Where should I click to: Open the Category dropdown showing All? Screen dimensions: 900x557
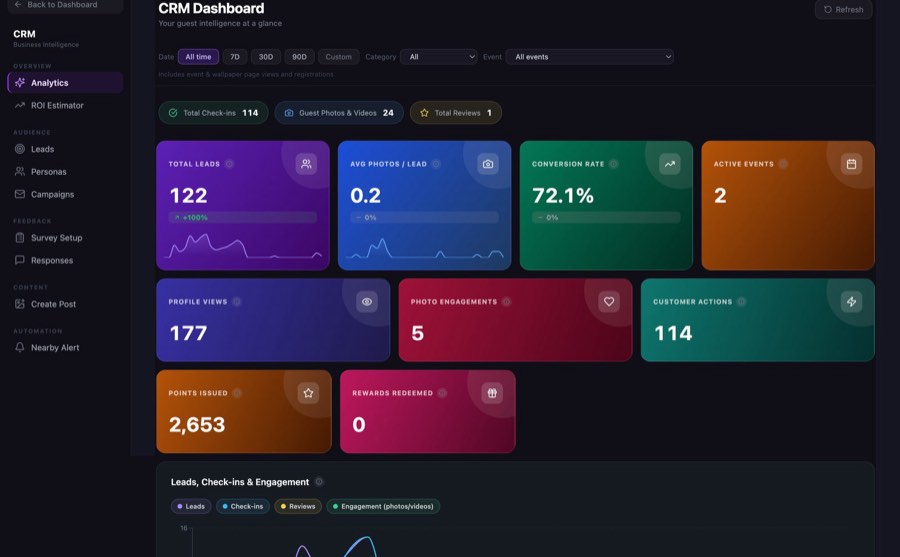pos(439,57)
